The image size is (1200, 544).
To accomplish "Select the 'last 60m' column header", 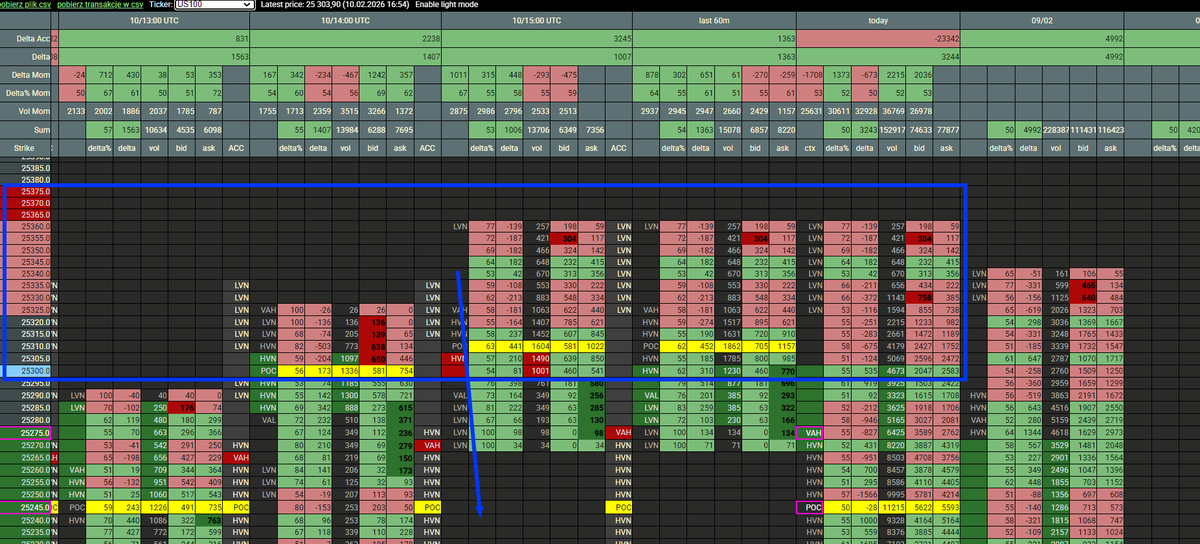I will click(714, 20).
